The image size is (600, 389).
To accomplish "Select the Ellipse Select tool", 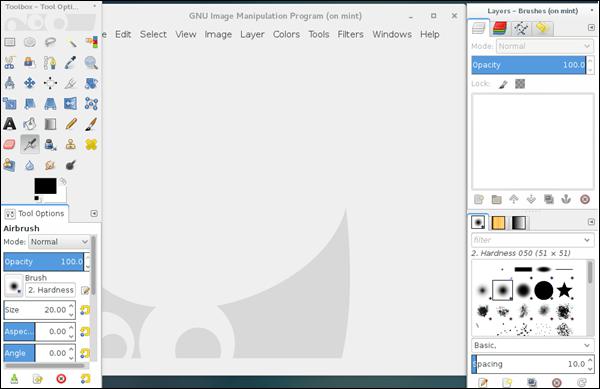I will (x=30, y=42).
